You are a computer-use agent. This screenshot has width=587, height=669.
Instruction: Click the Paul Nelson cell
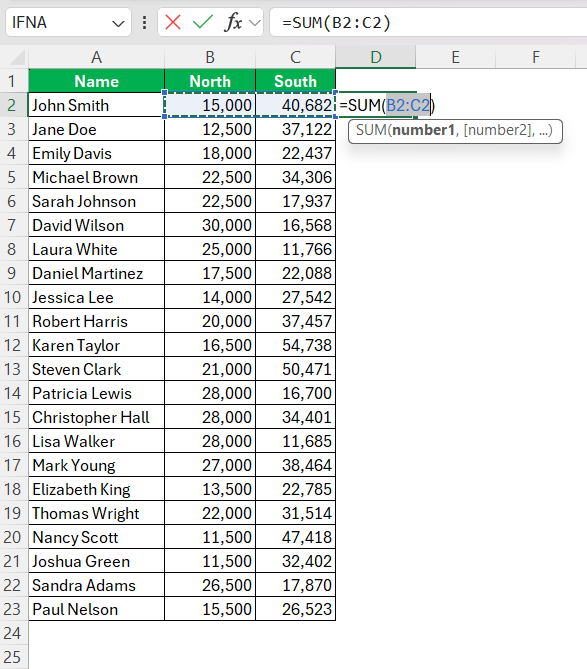(x=96, y=609)
